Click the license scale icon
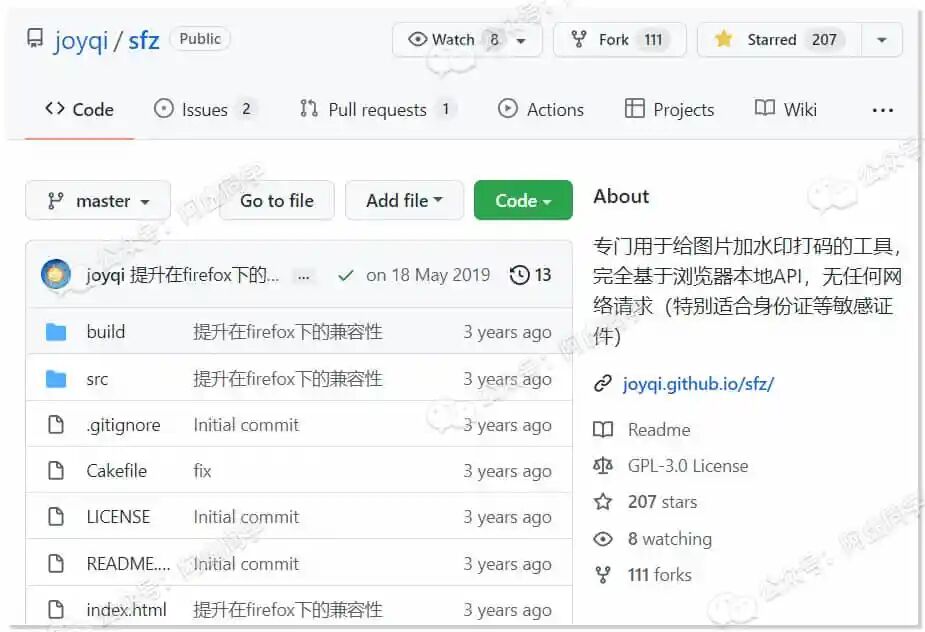The height and width of the screenshot is (632, 925). tap(602, 466)
